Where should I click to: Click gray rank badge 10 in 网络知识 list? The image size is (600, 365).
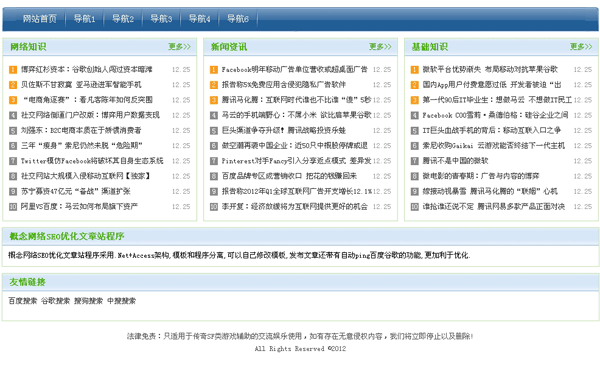13,207
